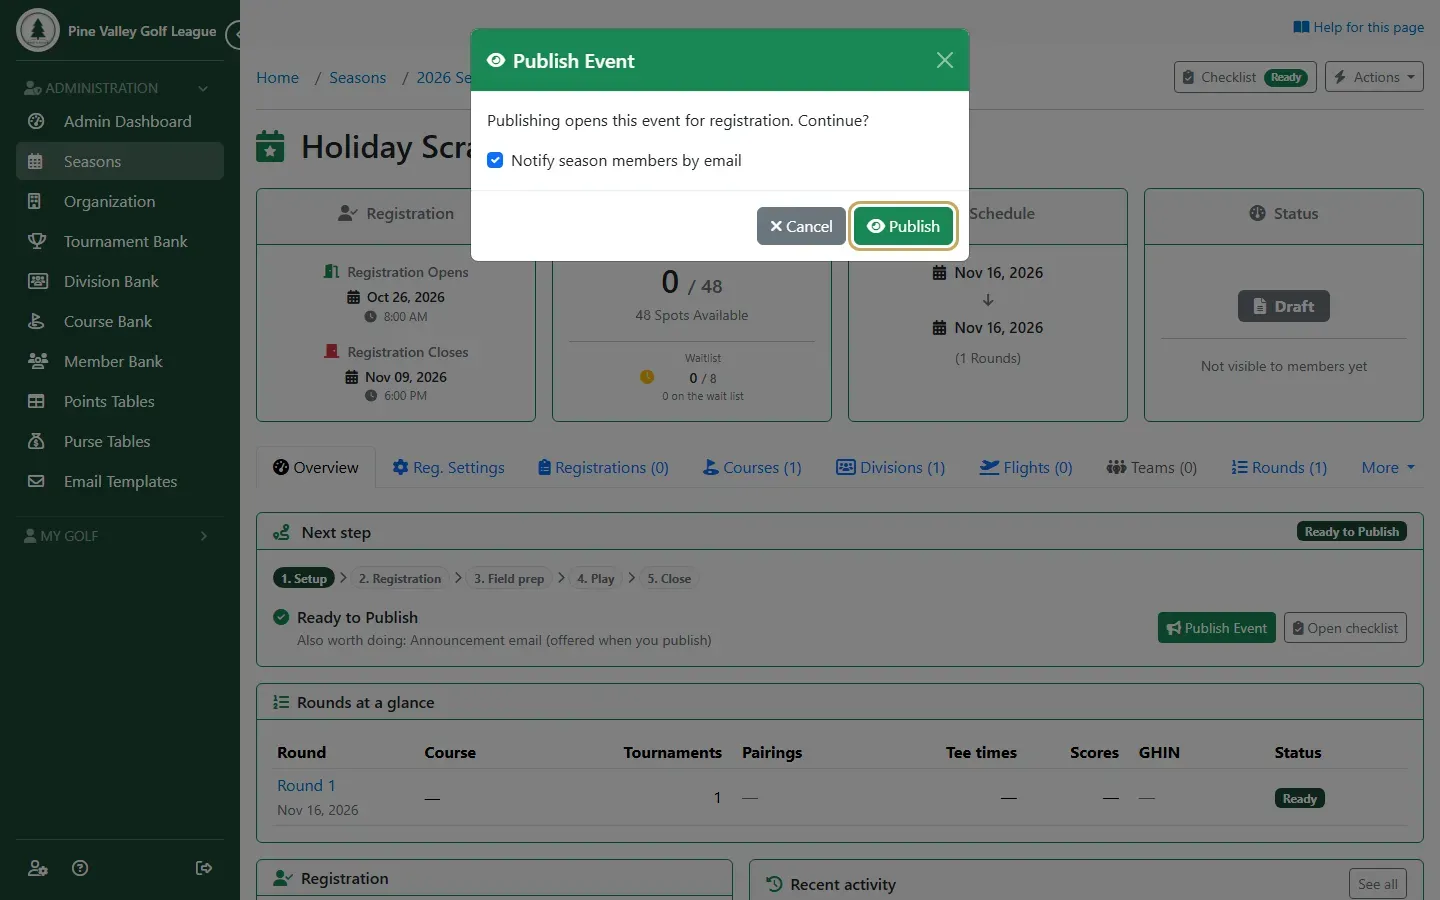Open the Round 1 link
Viewport: 1440px width, 900px height.
point(306,786)
